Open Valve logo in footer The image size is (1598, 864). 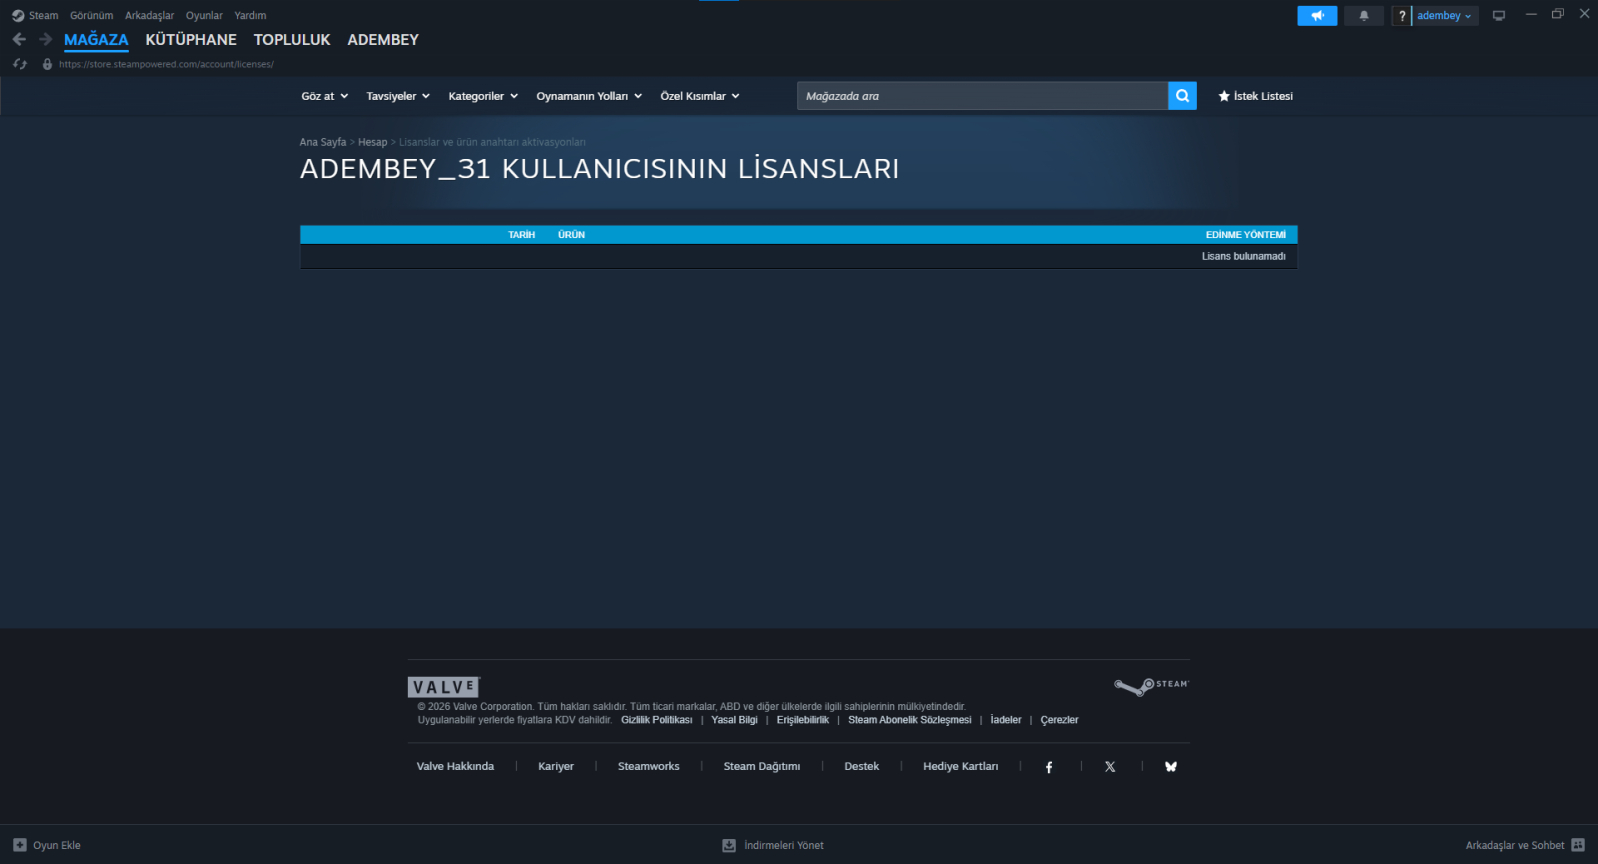click(x=444, y=687)
